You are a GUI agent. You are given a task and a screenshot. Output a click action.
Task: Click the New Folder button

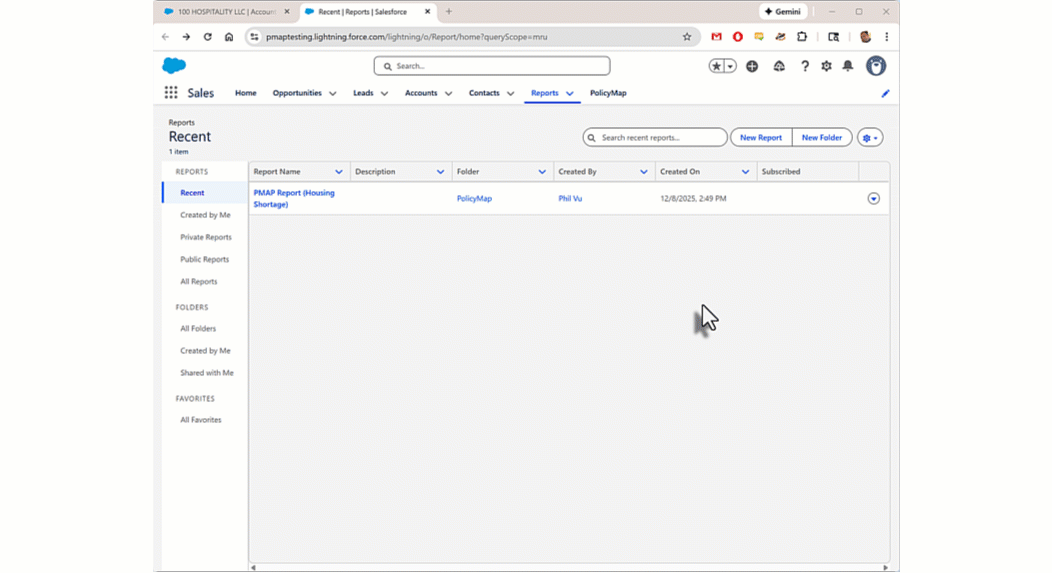tap(822, 138)
